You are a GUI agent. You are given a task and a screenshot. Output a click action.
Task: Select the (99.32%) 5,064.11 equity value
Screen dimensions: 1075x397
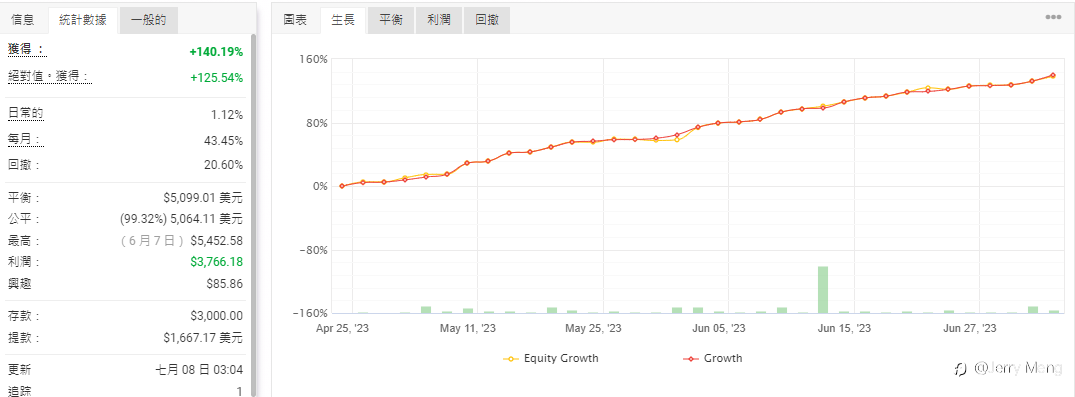(x=181, y=219)
